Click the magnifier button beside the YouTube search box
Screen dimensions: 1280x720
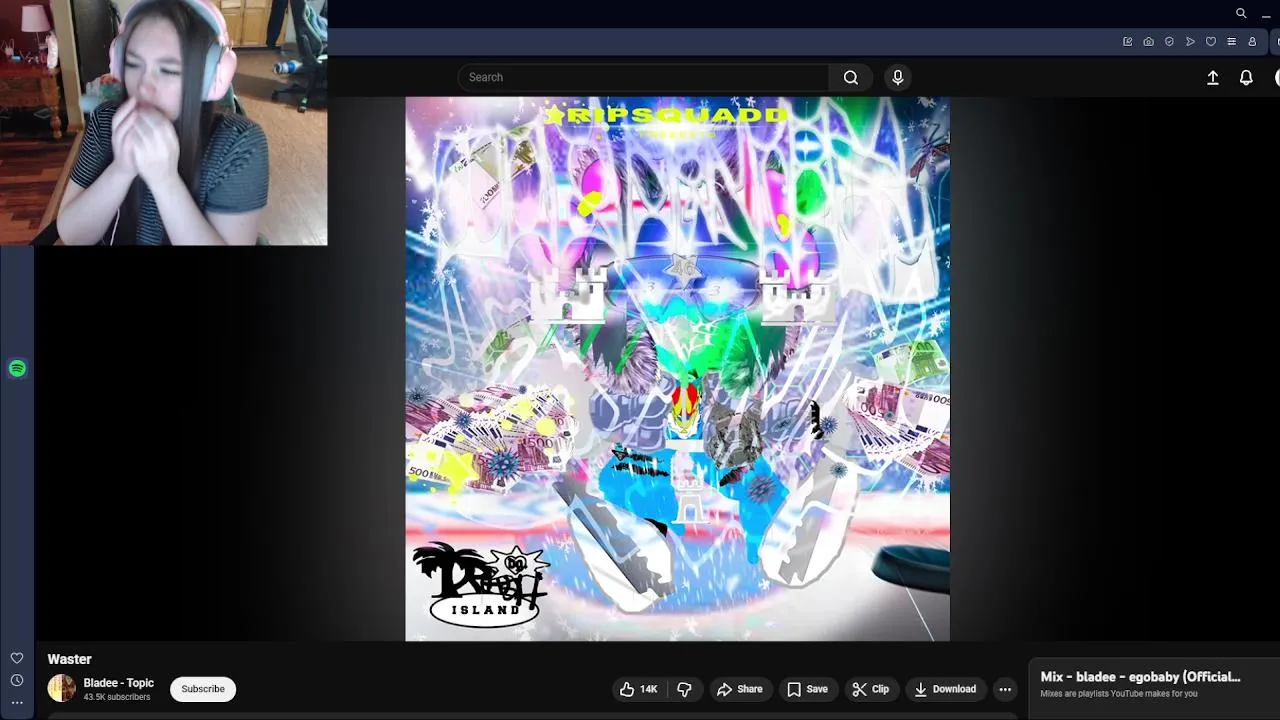click(x=851, y=77)
